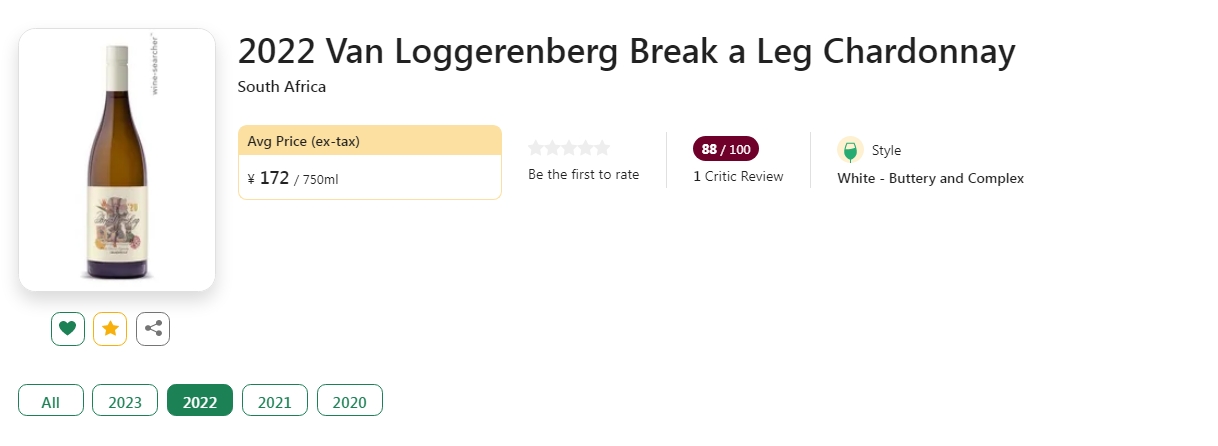Open the White - Buttery and Complex style
Screen dimensions: 1218x446
click(930, 179)
